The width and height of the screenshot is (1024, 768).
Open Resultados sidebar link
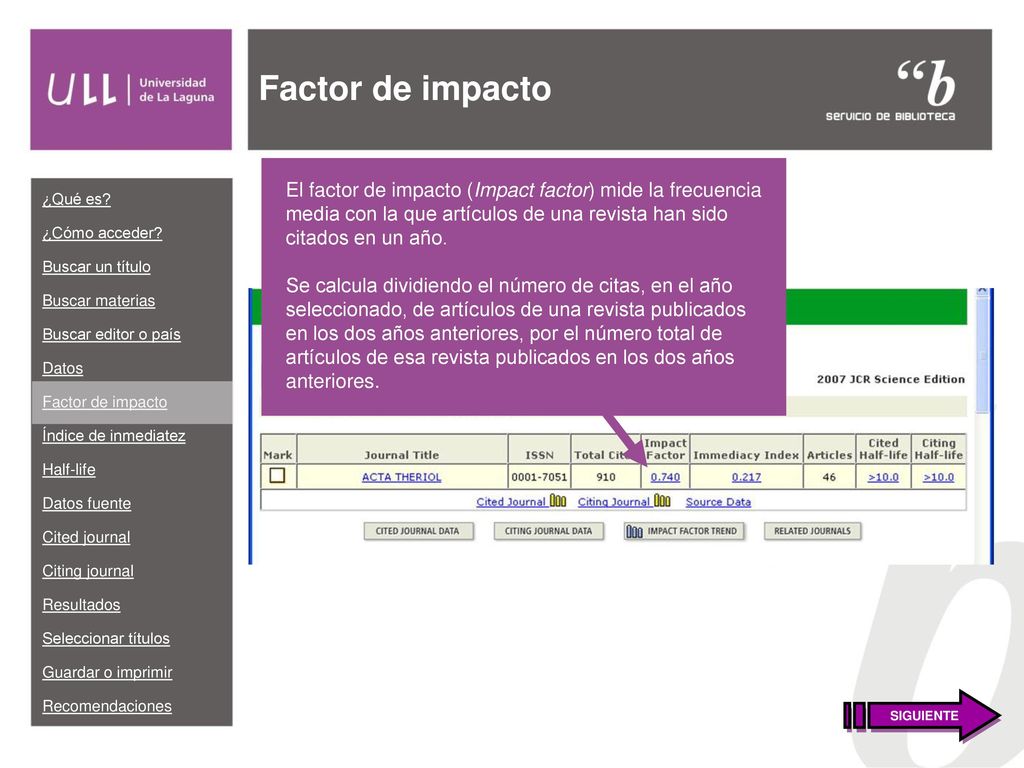coord(81,605)
